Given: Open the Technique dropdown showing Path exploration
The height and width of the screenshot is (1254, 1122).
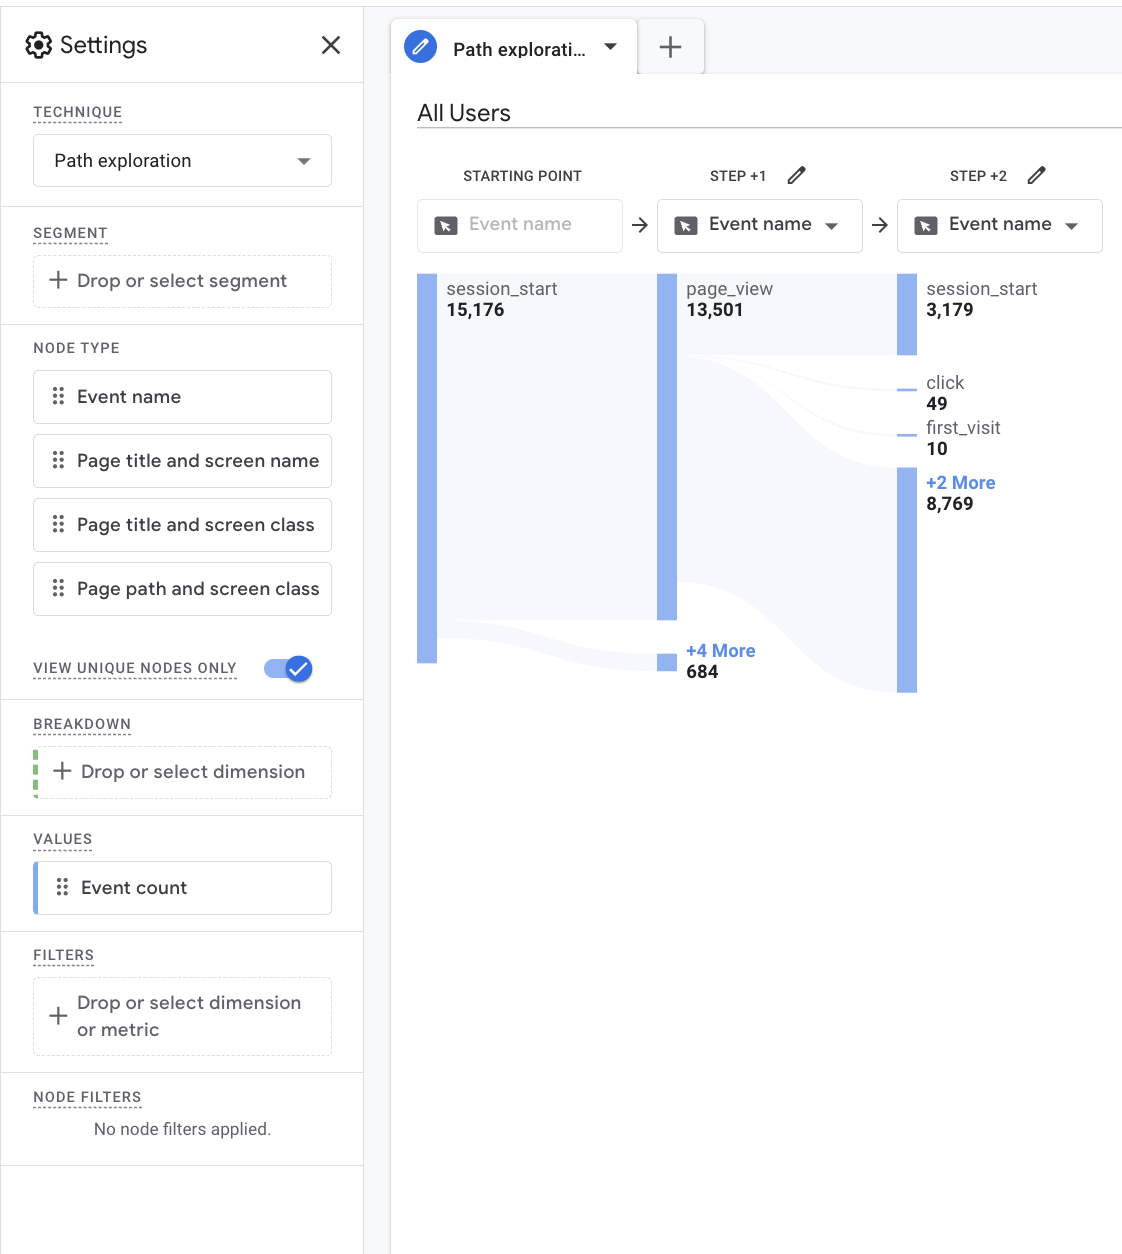Looking at the screenshot, I should pos(182,161).
